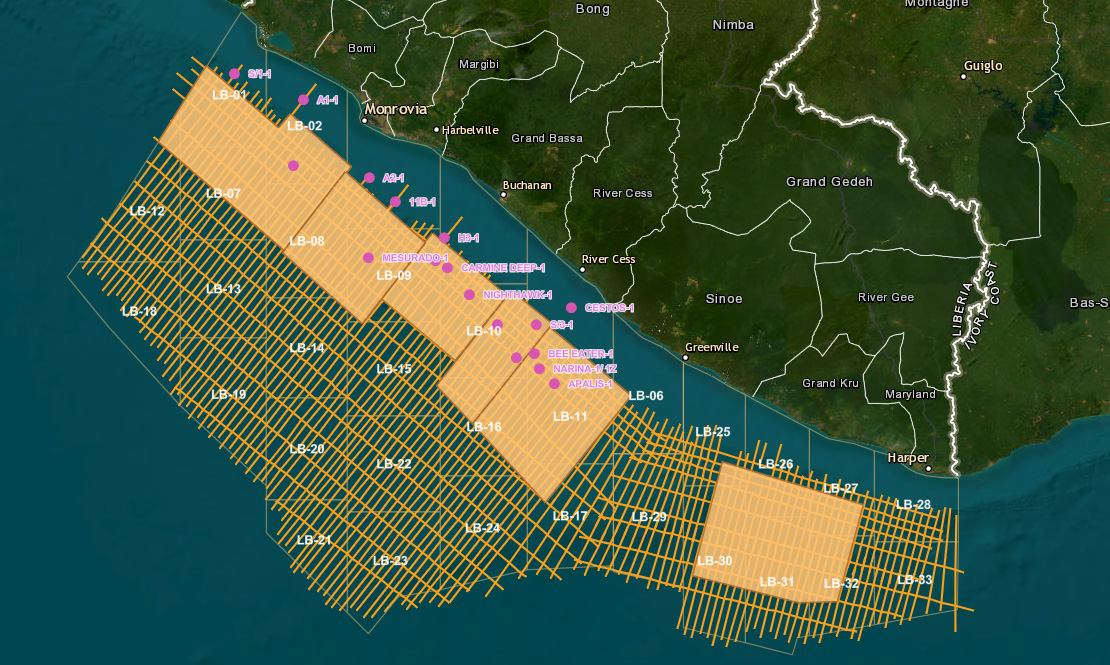
Task: Select the S/1-1 well marker dot
Action: (x=234, y=74)
